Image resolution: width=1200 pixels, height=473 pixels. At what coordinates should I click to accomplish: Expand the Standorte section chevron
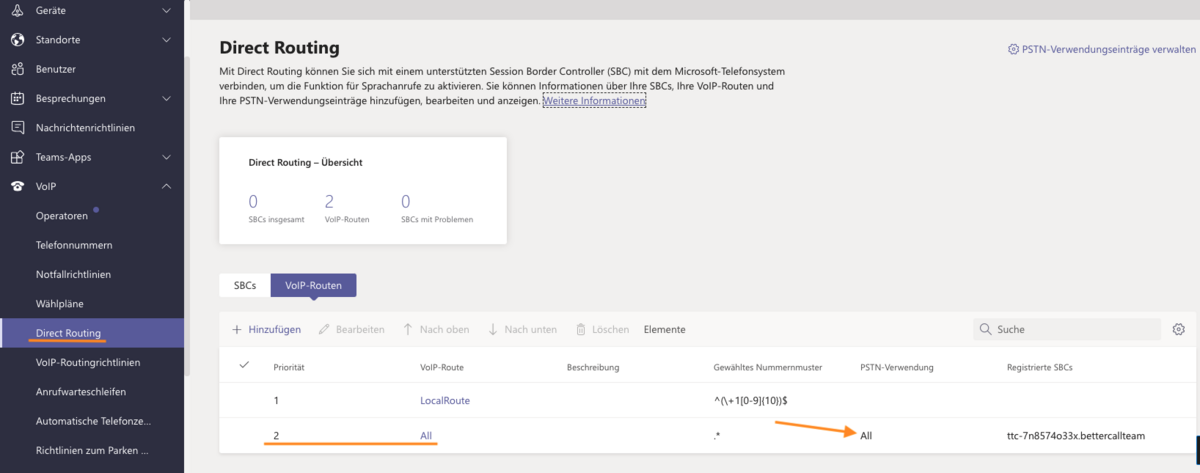click(166, 40)
